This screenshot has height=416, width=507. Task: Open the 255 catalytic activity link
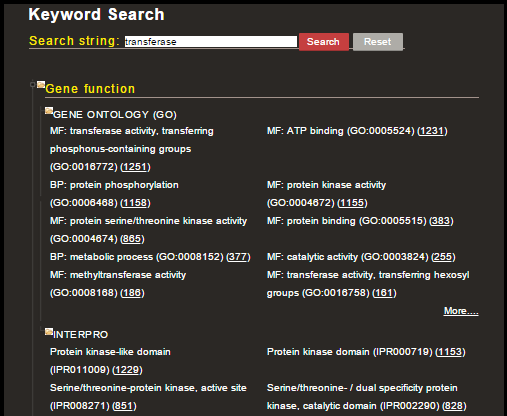(x=443, y=257)
